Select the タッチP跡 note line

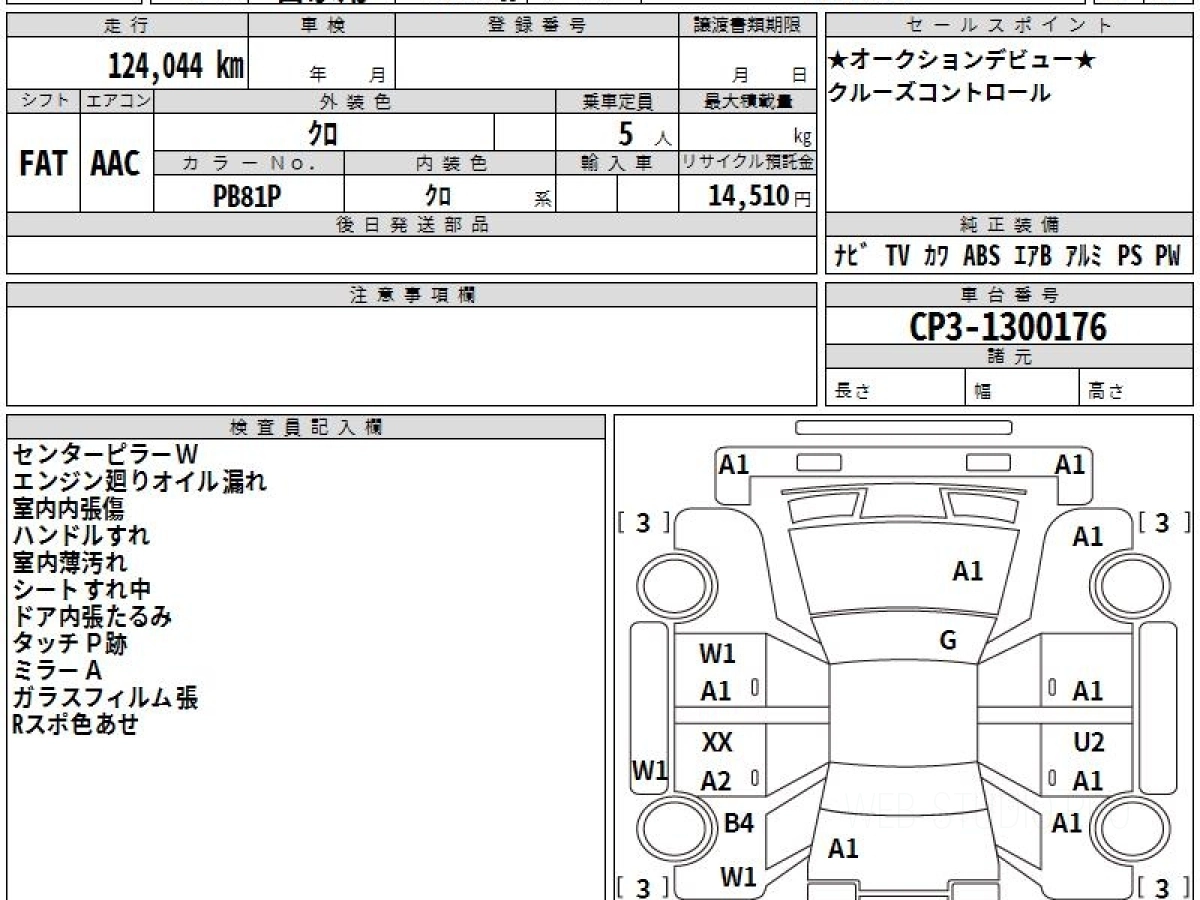point(69,644)
